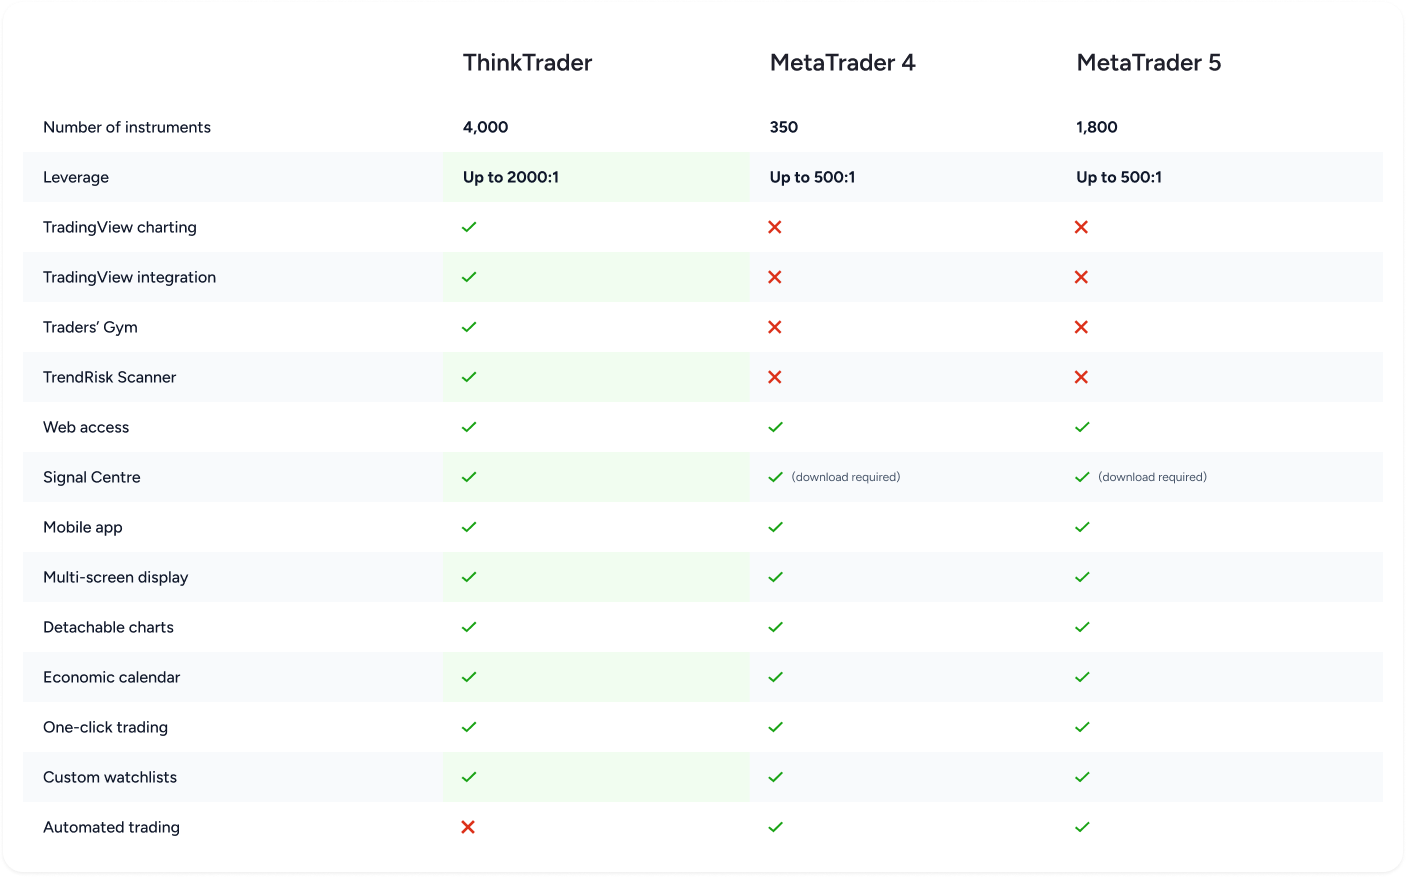Click MetaTrader 4's TradingView charting red cross
This screenshot has width=1406, height=877.
click(x=775, y=227)
